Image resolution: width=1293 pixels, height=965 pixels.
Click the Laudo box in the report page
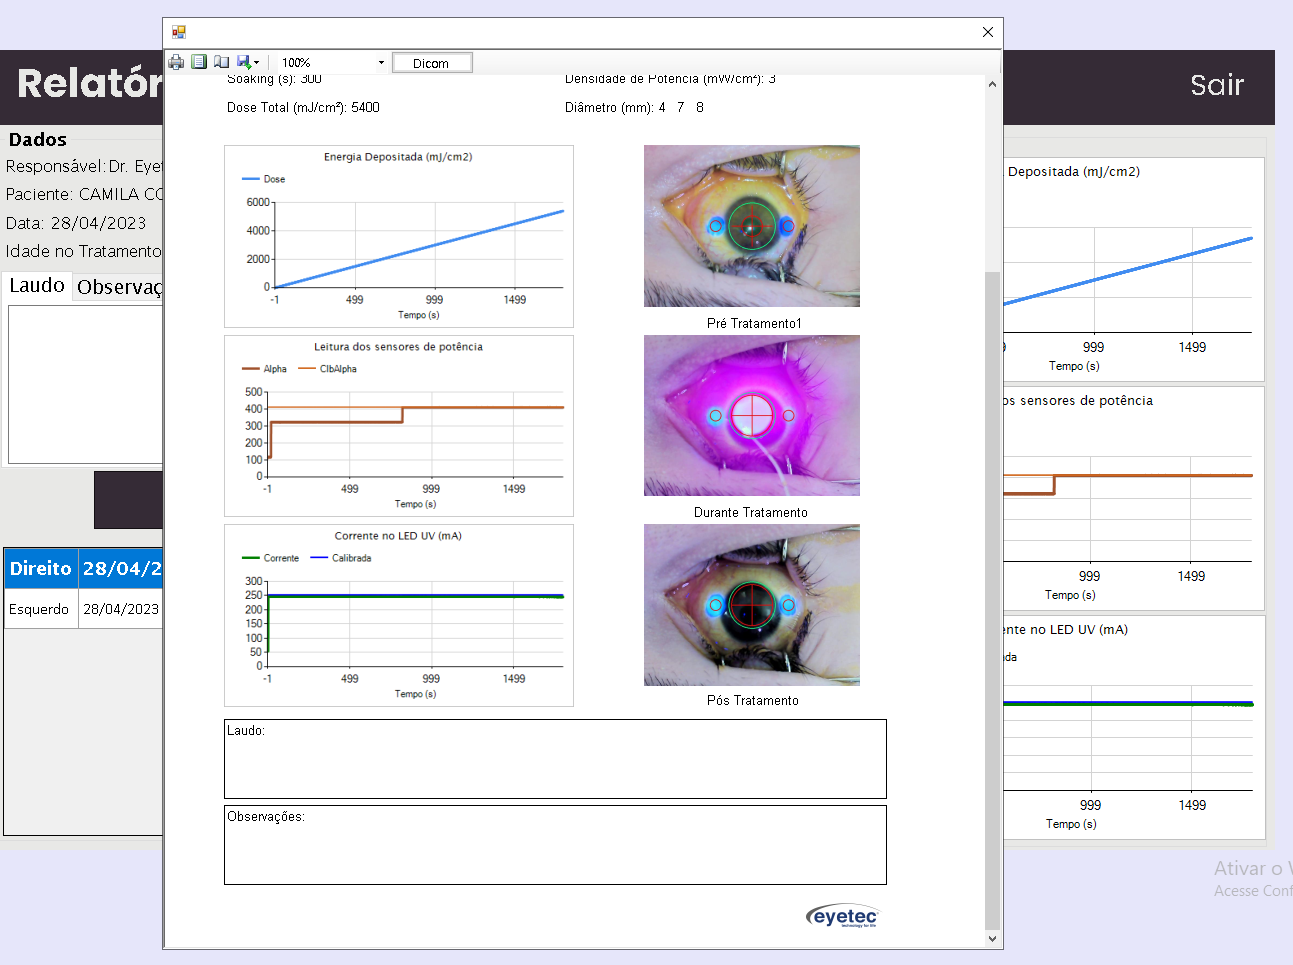point(555,759)
